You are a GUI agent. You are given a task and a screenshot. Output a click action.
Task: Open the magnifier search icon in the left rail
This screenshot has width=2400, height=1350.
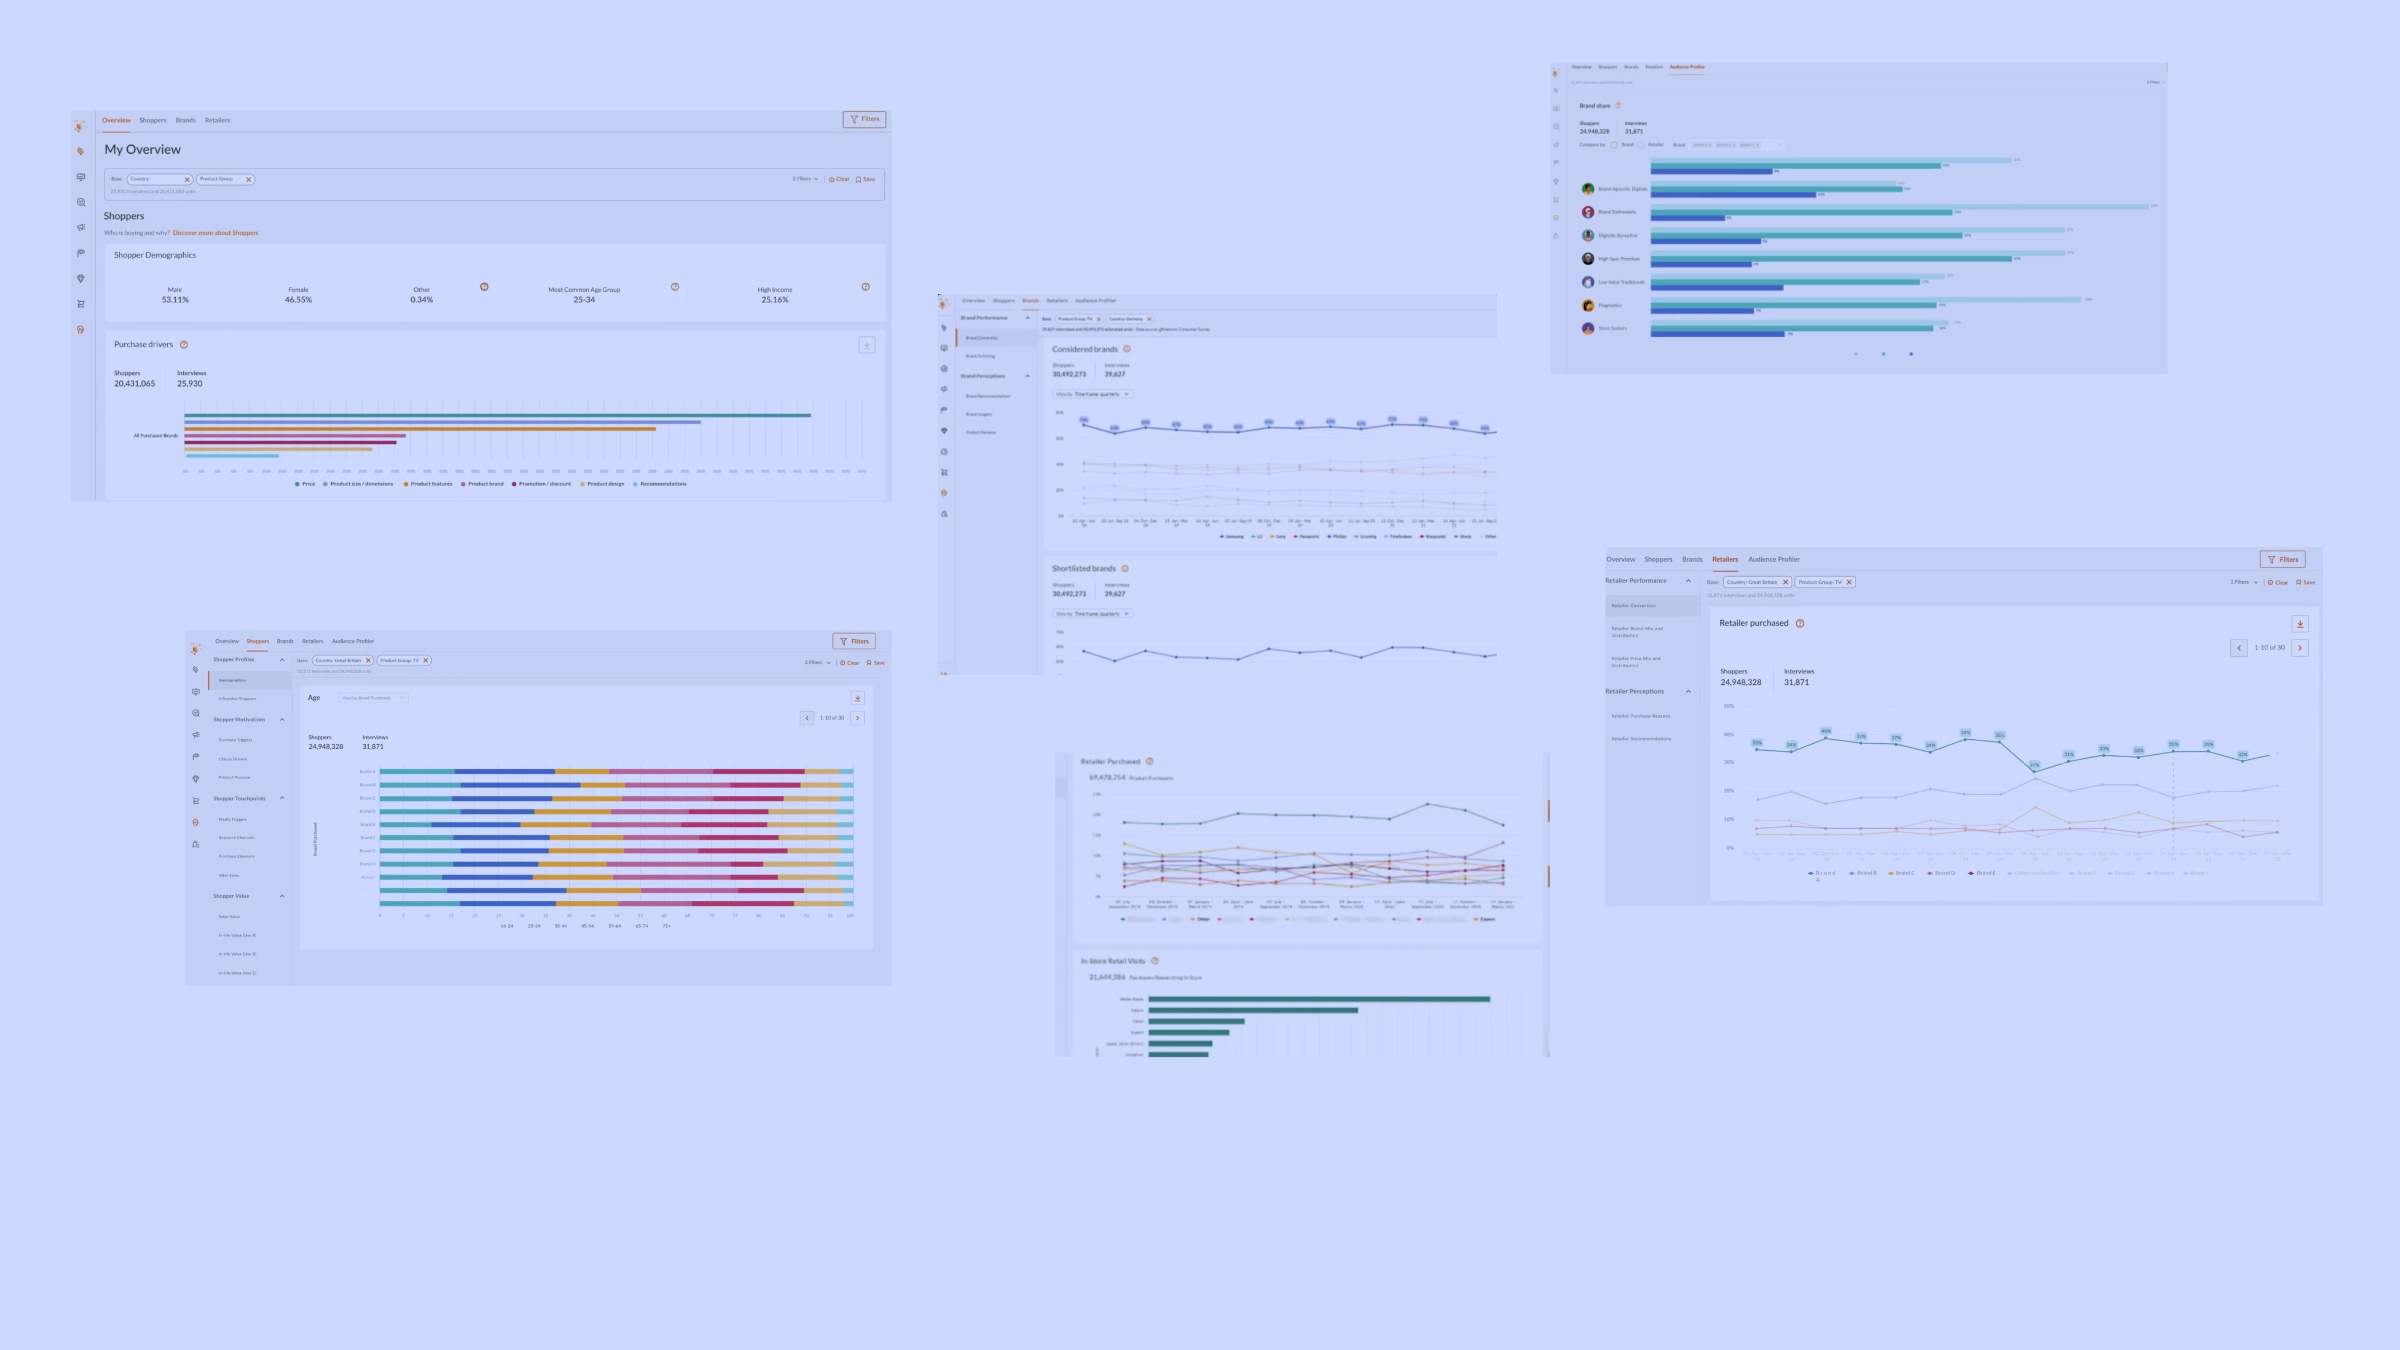[80, 201]
